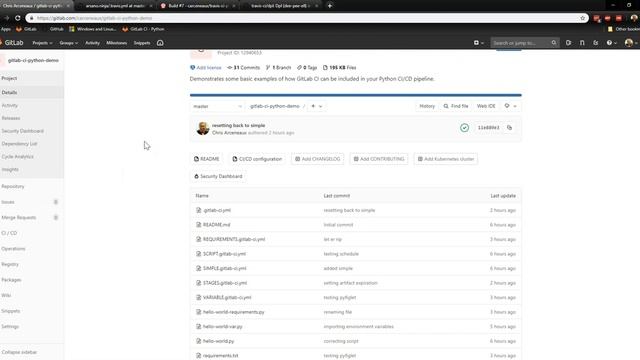Expand the Projects menu
The height and width of the screenshot is (360, 640).
coord(42,43)
